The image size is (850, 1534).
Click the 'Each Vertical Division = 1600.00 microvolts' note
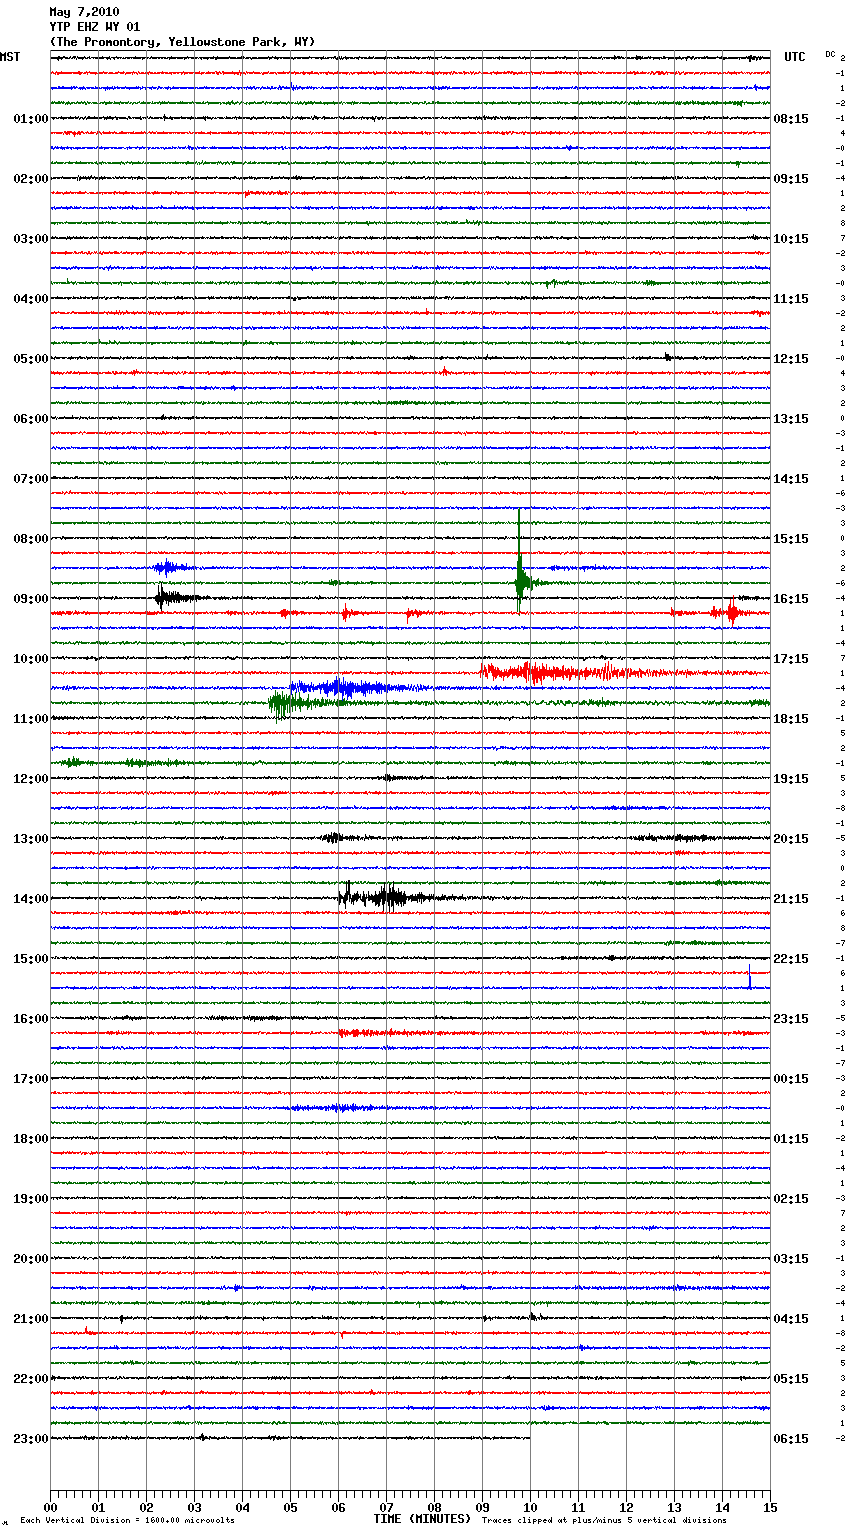[x=127, y=1521]
